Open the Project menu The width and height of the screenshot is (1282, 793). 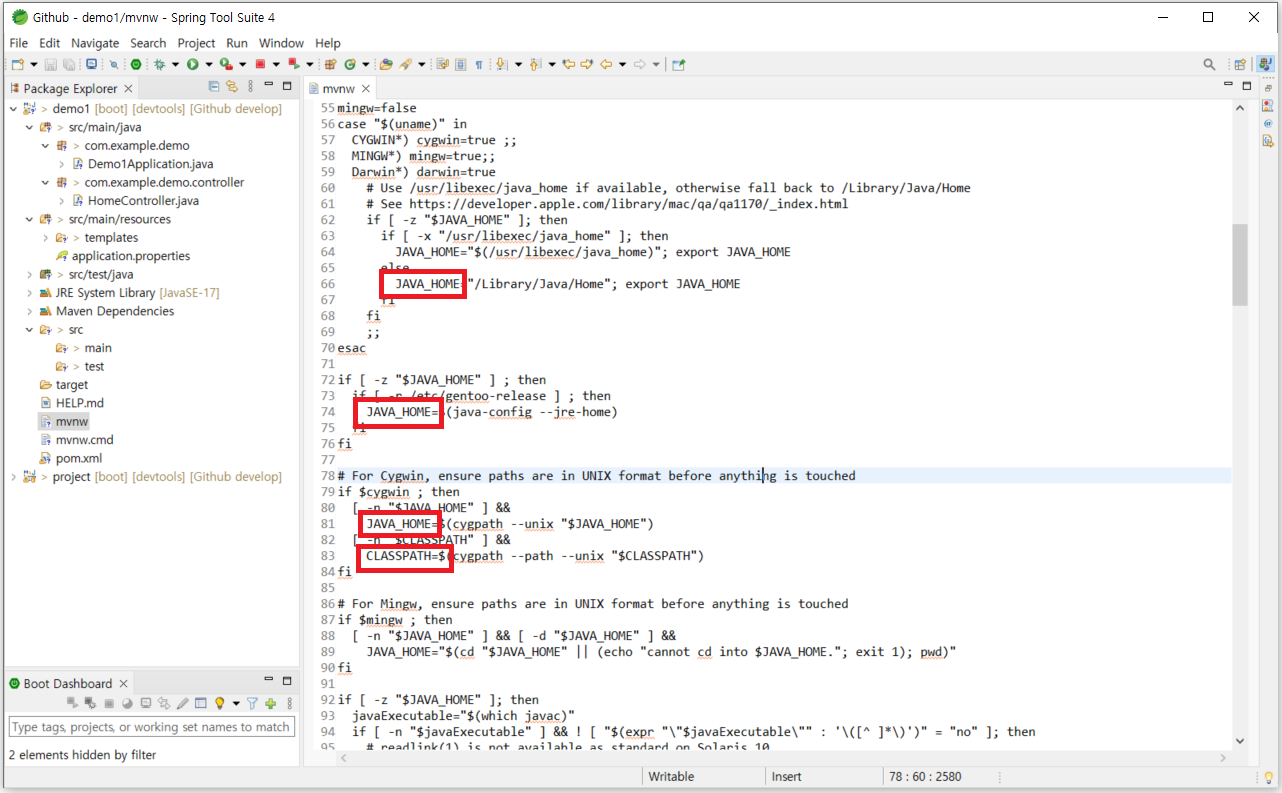[196, 43]
